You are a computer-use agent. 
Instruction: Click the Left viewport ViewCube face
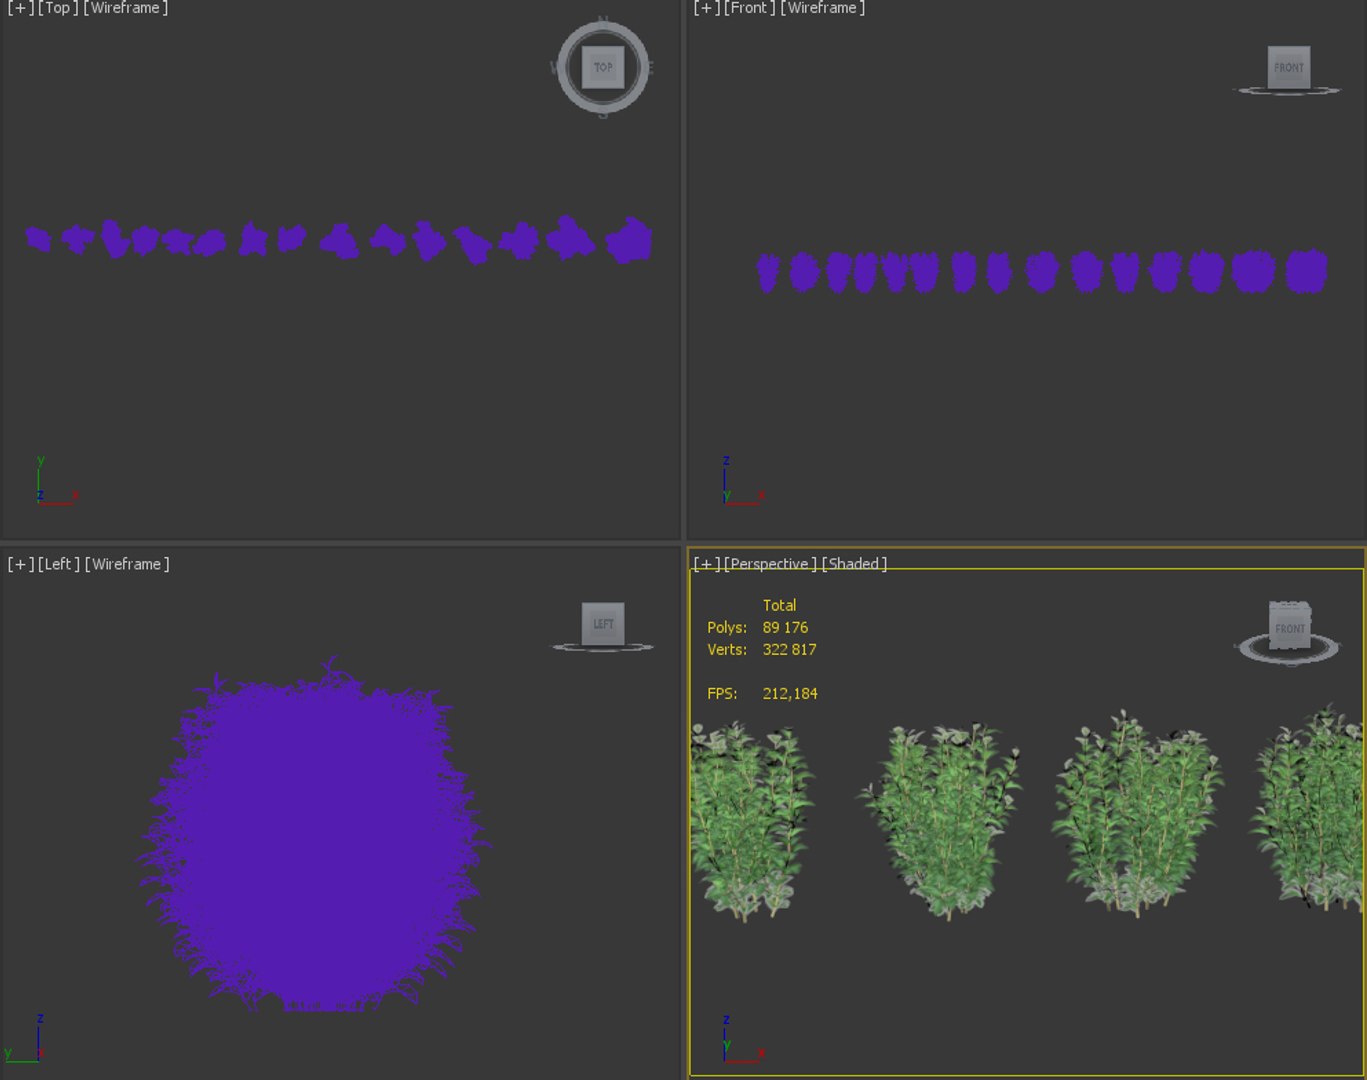pyautogui.click(x=603, y=624)
